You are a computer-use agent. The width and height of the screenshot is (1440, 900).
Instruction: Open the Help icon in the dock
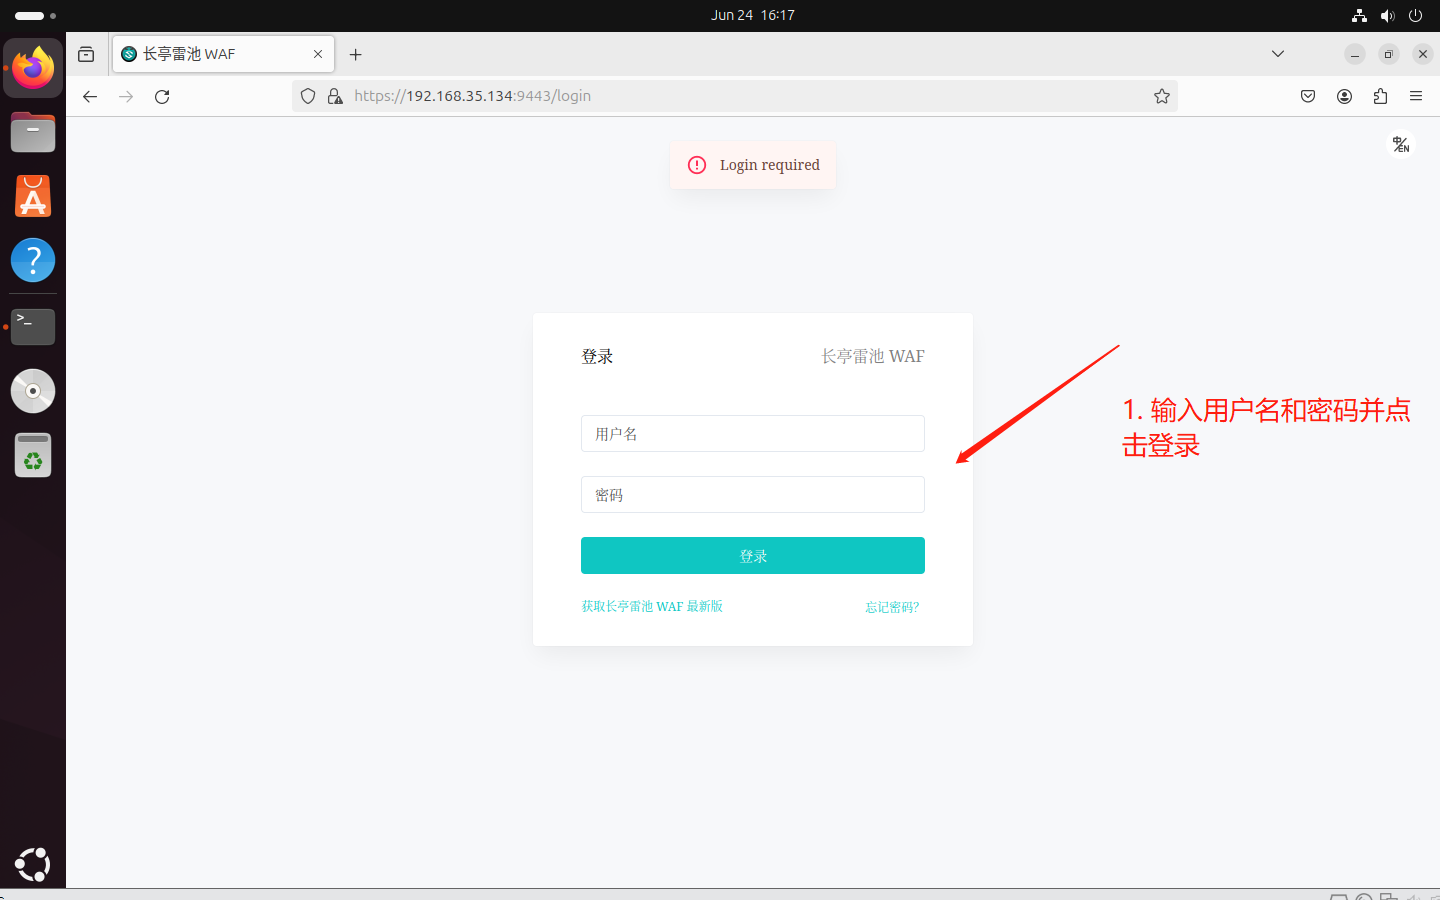pyautogui.click(x=33, y=260)
